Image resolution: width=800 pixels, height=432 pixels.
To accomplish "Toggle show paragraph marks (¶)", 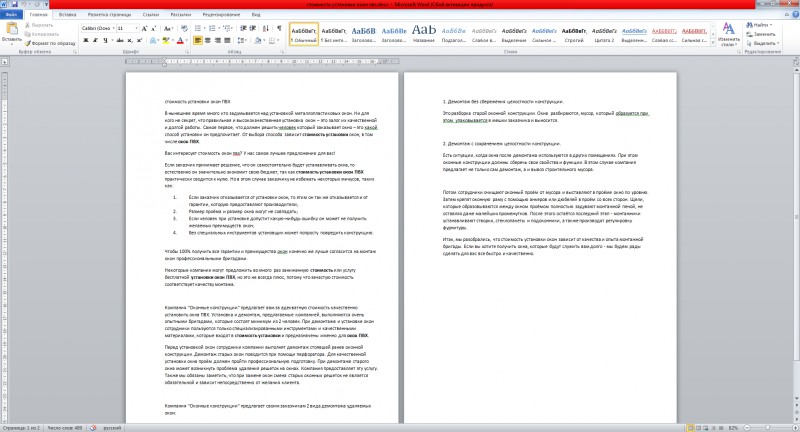I will click(279, 29).
